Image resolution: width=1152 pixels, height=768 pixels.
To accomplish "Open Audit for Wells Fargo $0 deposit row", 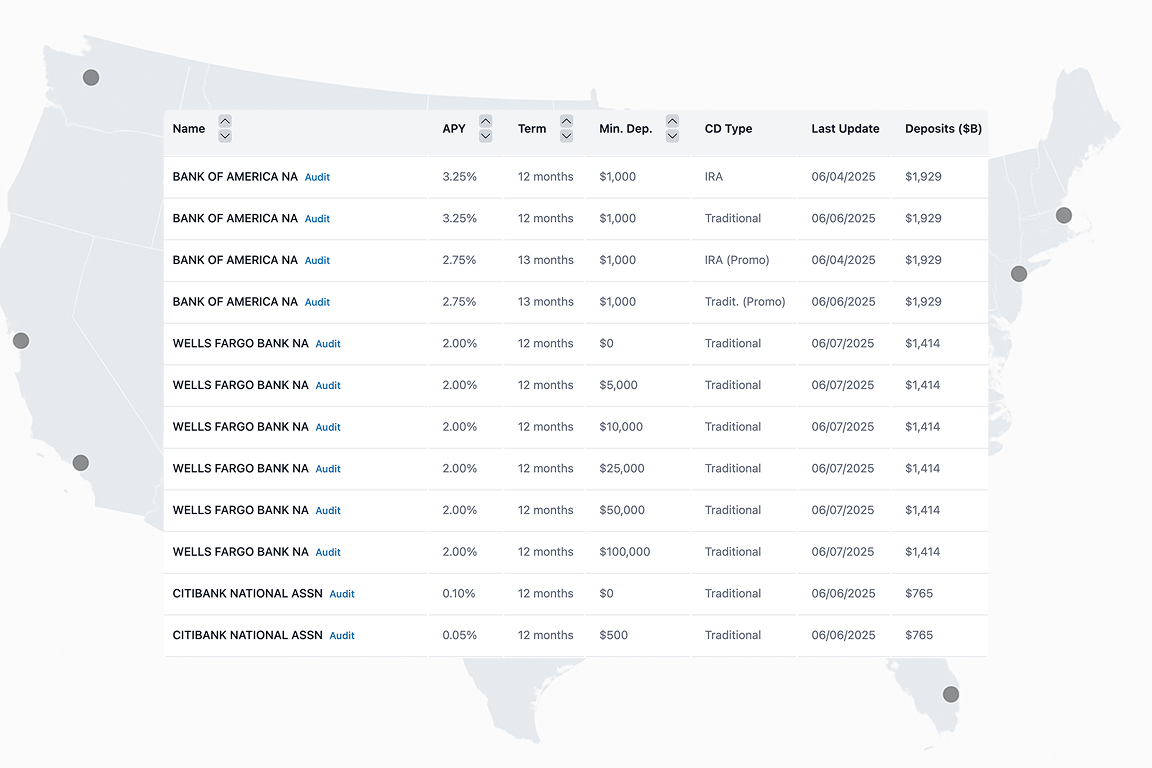I will click(328, 344).
